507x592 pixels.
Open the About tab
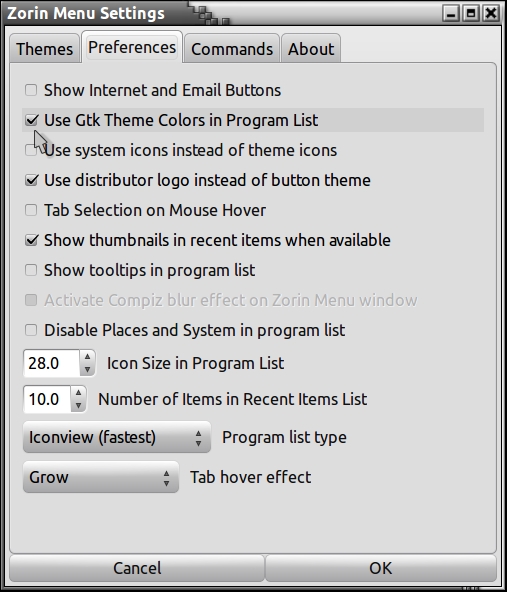(x=311, y=49)
